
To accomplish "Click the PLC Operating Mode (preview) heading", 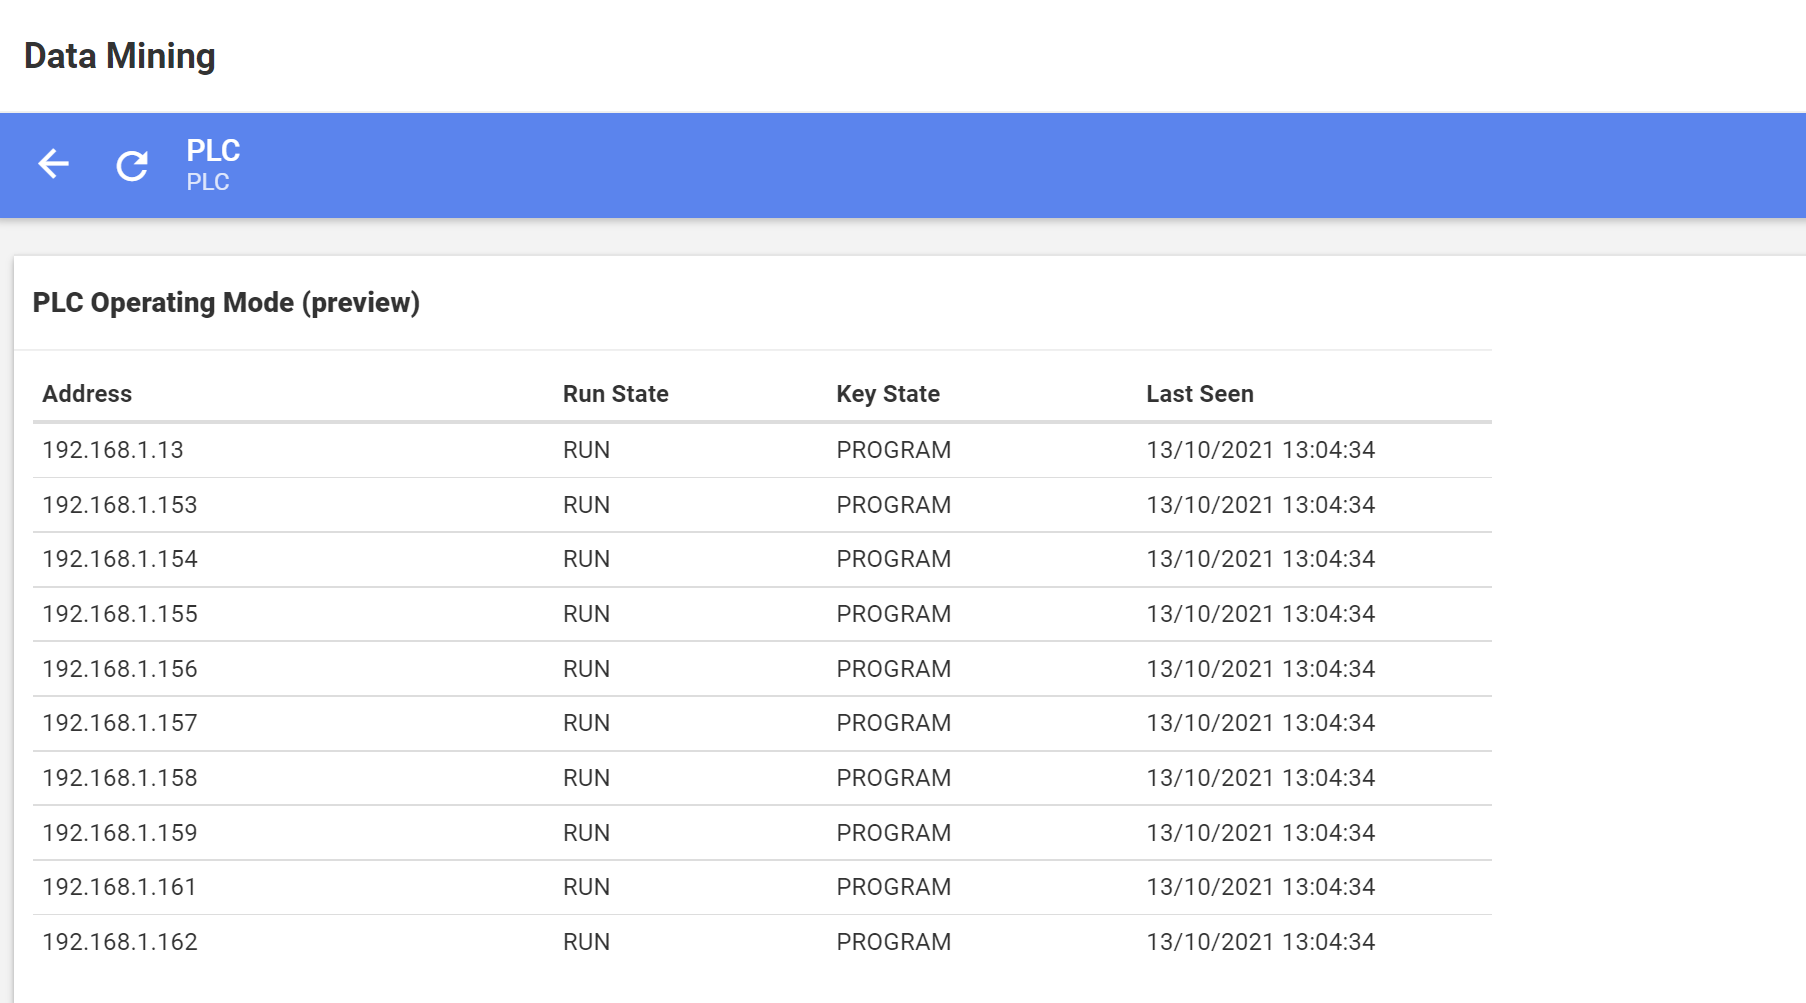I will pyautogui.click(x=226, y=302).
